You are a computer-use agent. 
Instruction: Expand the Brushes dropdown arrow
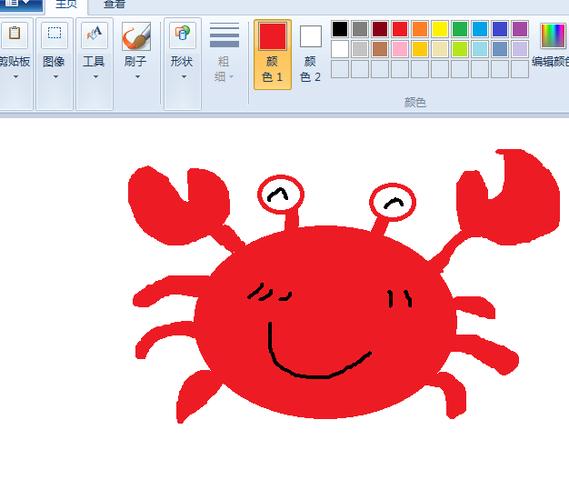tap(138, 77)
